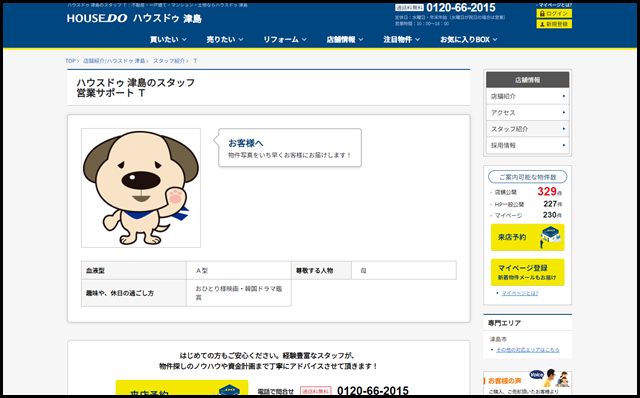
Task: Click the A型 blood type cell
Action: [239, 271]
